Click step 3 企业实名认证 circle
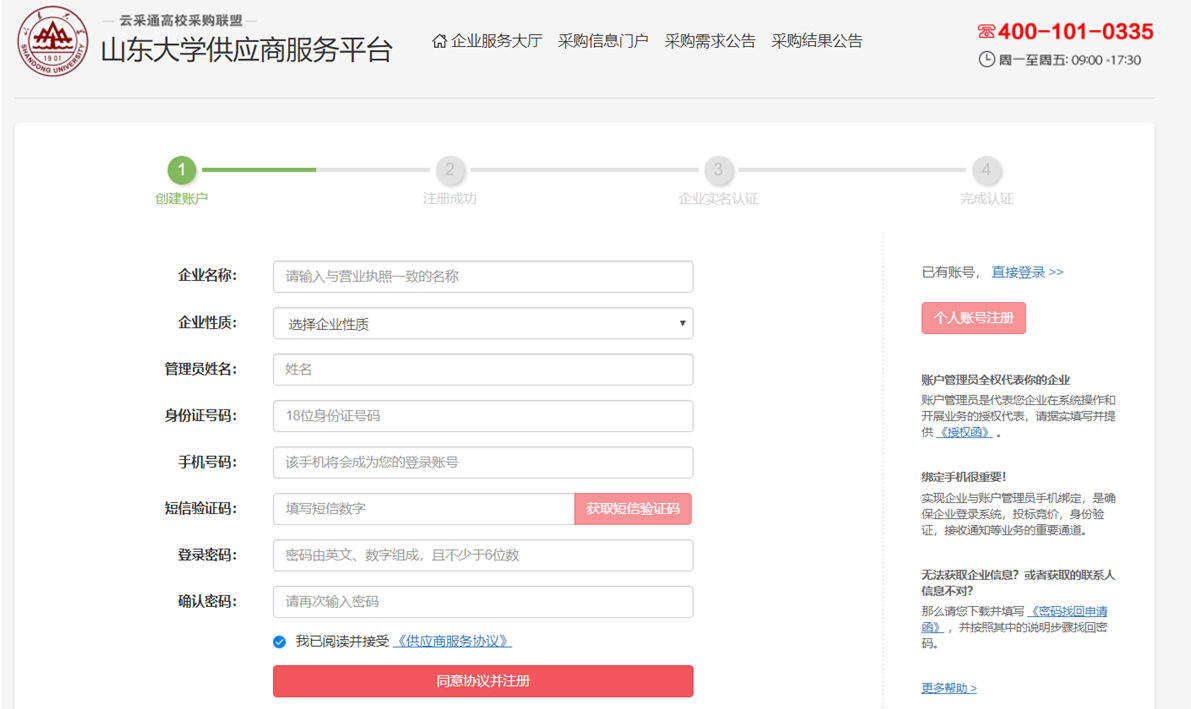Screen dimensions: 1191x709 click(718, 170)
